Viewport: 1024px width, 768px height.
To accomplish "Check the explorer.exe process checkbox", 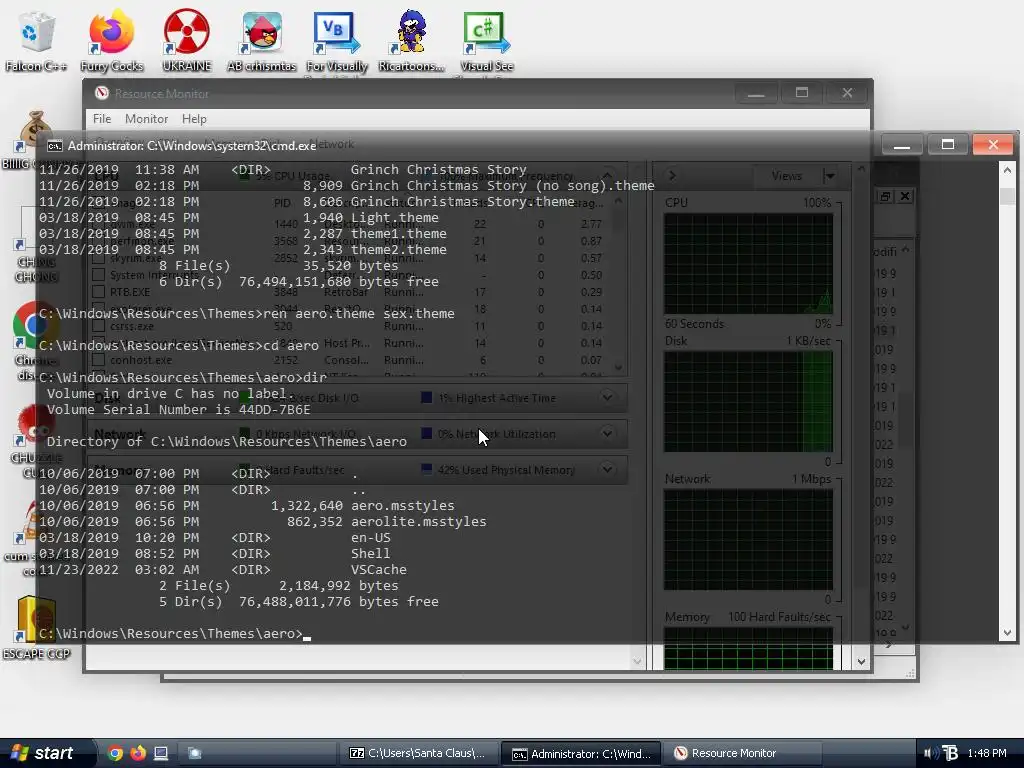I will click(x=99, y=309).
